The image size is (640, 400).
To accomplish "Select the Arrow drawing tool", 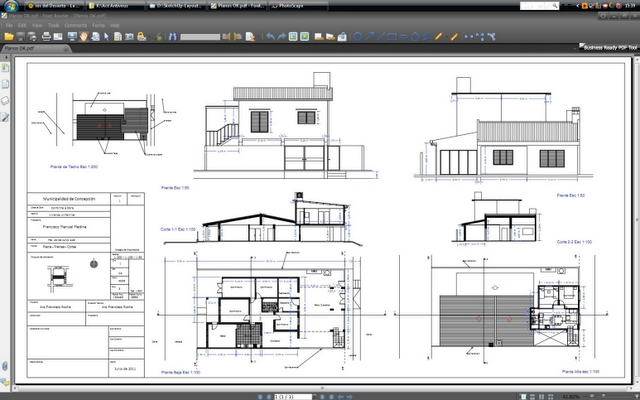I will (x=369, y=37).
